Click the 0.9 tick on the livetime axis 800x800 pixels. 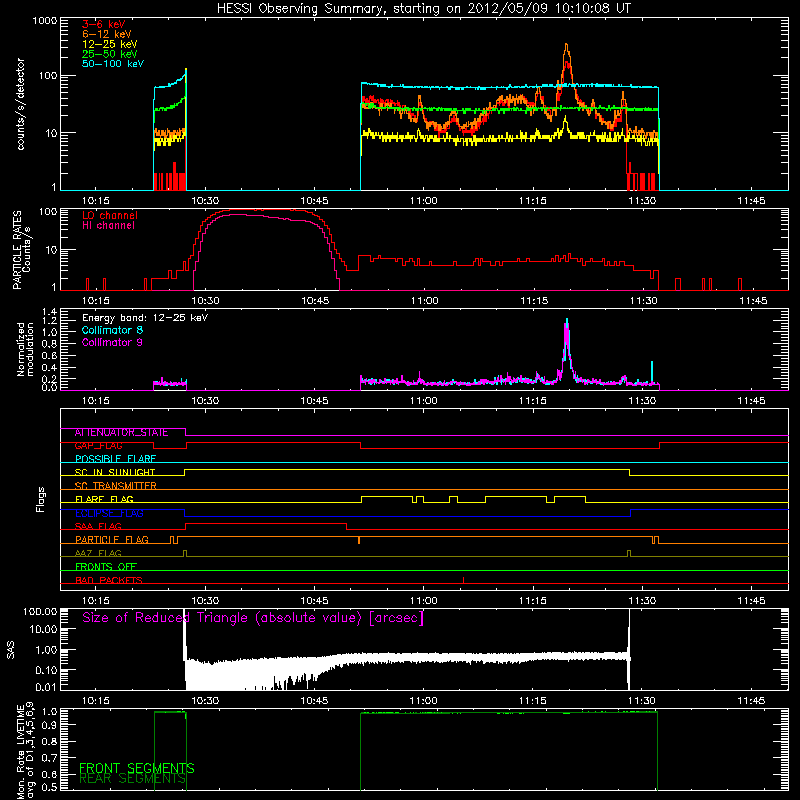click(x=49, y=726)
